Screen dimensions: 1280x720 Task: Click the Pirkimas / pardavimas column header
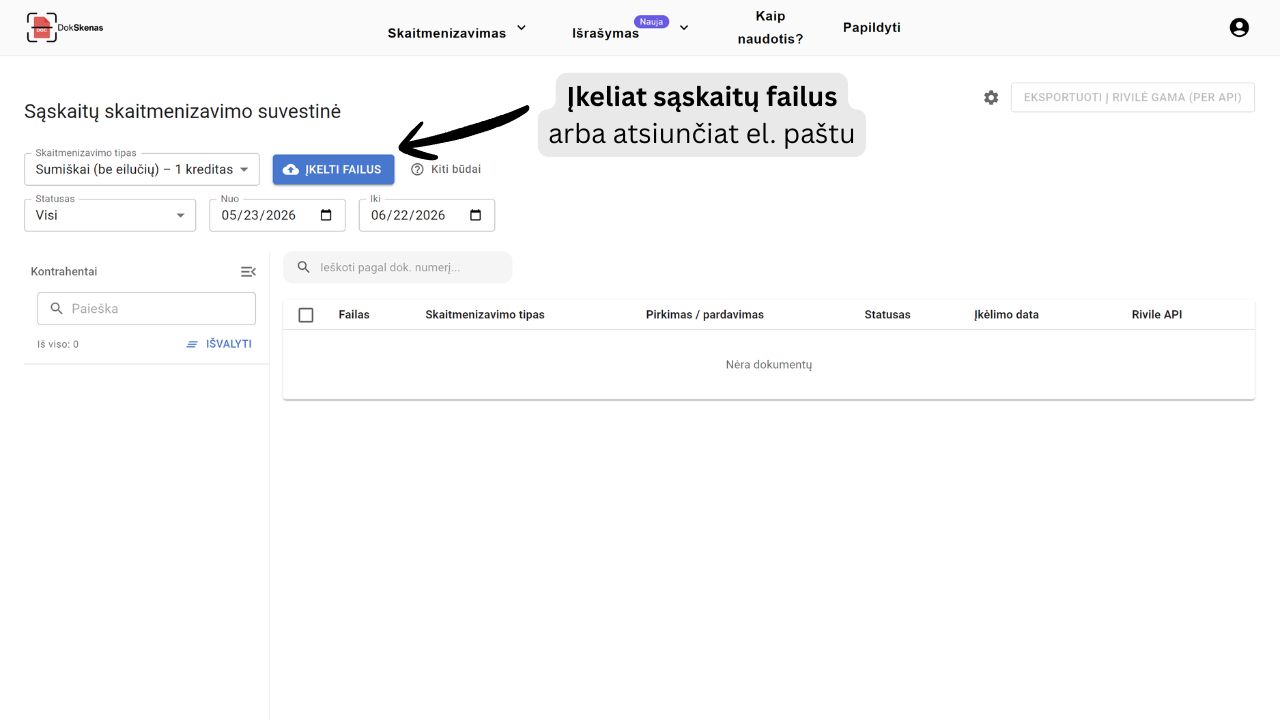click(x=705, y=315)
